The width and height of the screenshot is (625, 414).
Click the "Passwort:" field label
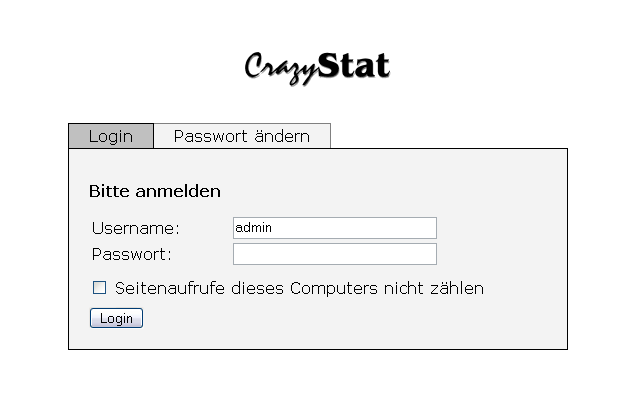[x=132, y=254]
